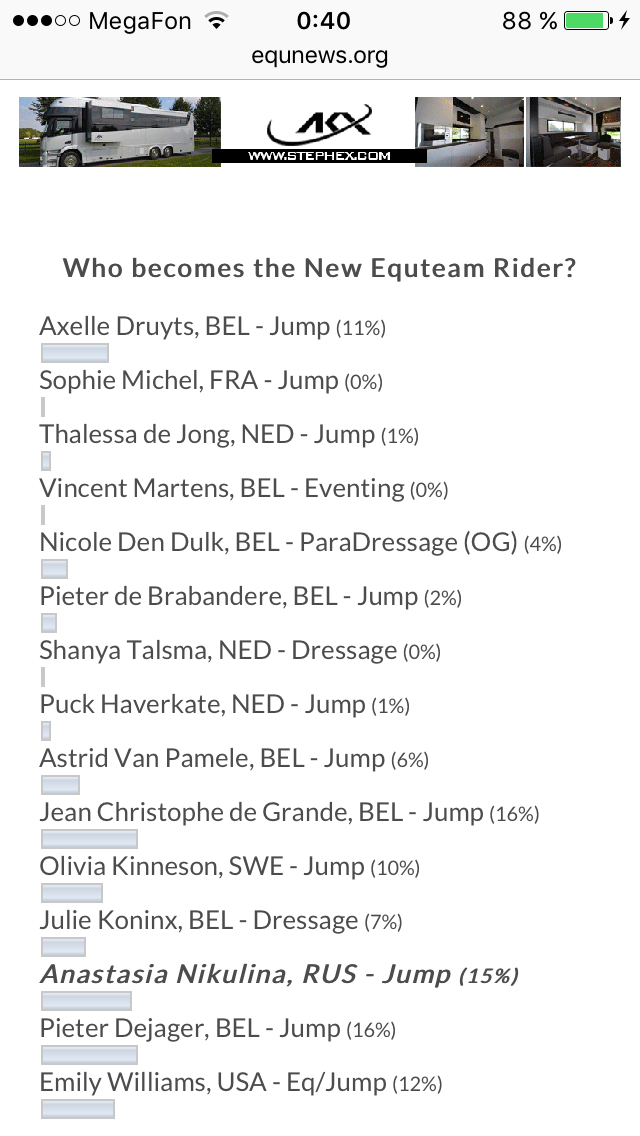The height and width of the screenshot is (1136, 640).
Task: Tap the signal strength dots
Action: (43, 21)
